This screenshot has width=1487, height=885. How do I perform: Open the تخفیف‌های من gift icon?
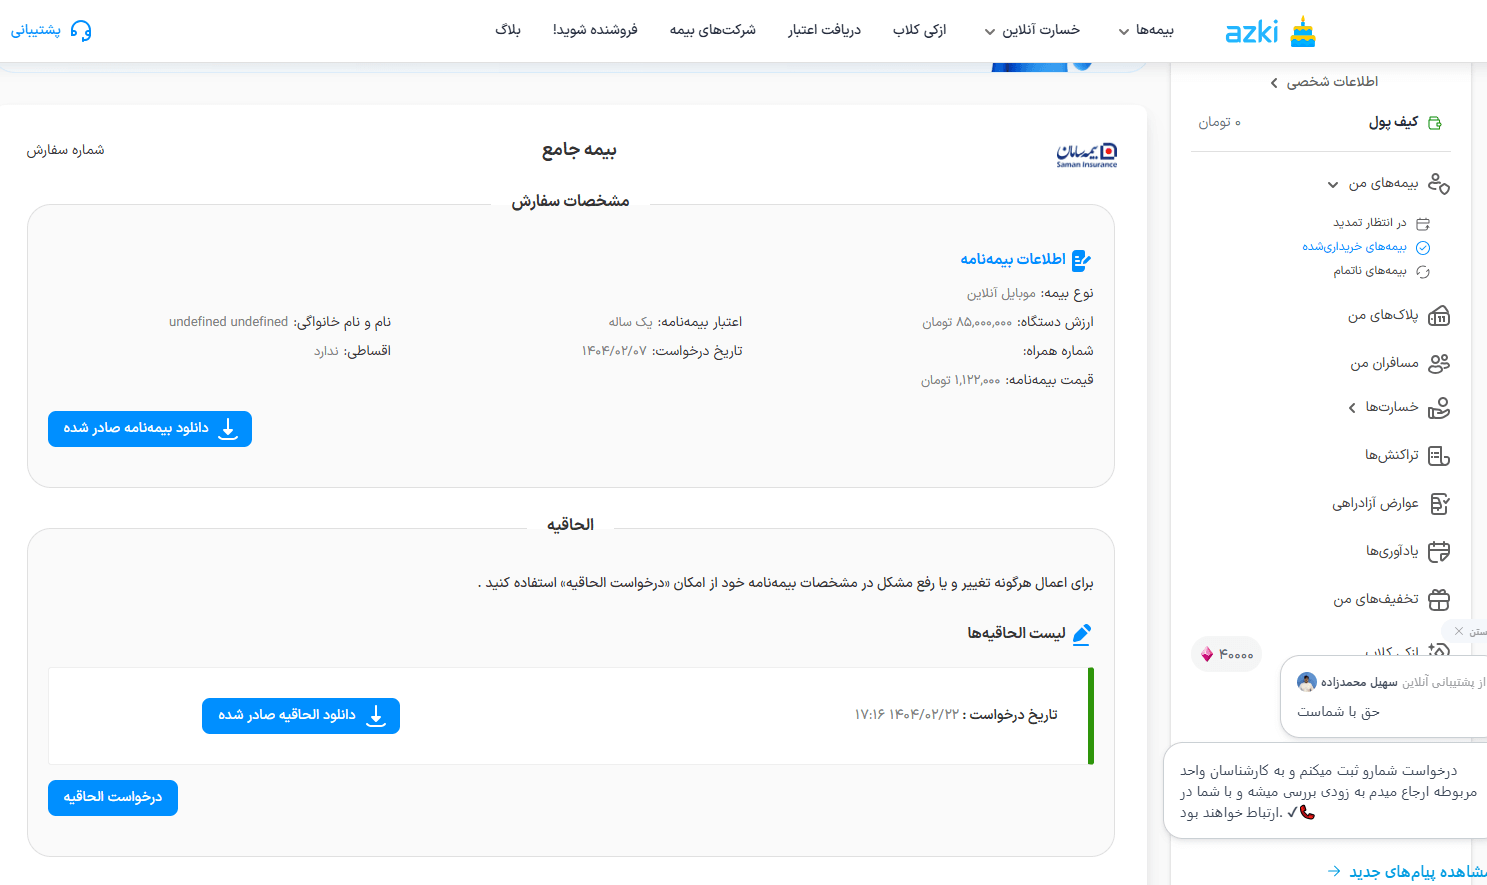point(1438,599)
